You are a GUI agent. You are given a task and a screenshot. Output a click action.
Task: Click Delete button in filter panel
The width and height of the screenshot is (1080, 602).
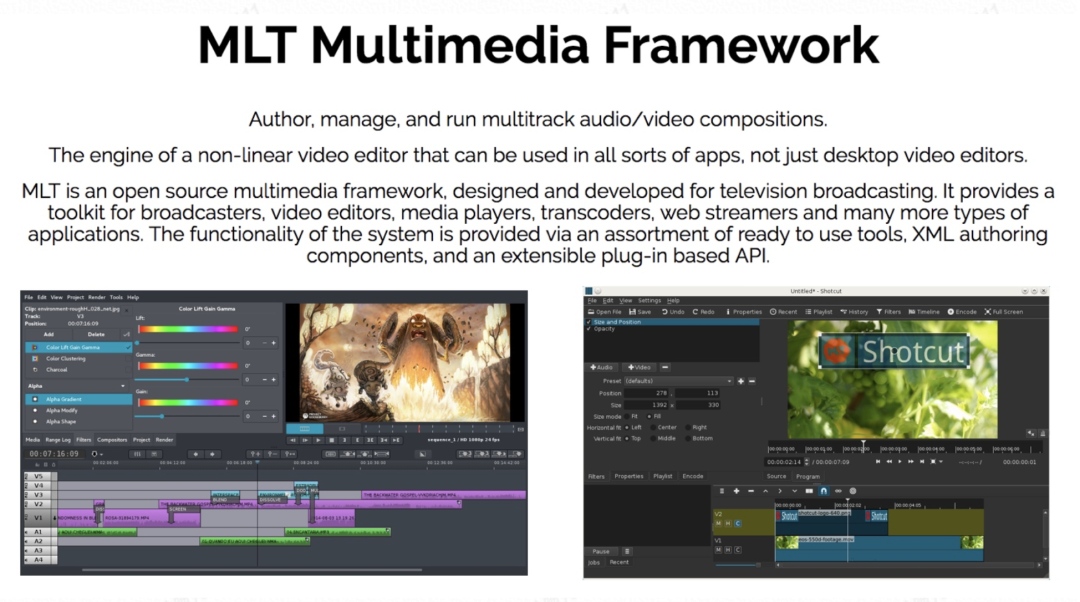(96, 334)
